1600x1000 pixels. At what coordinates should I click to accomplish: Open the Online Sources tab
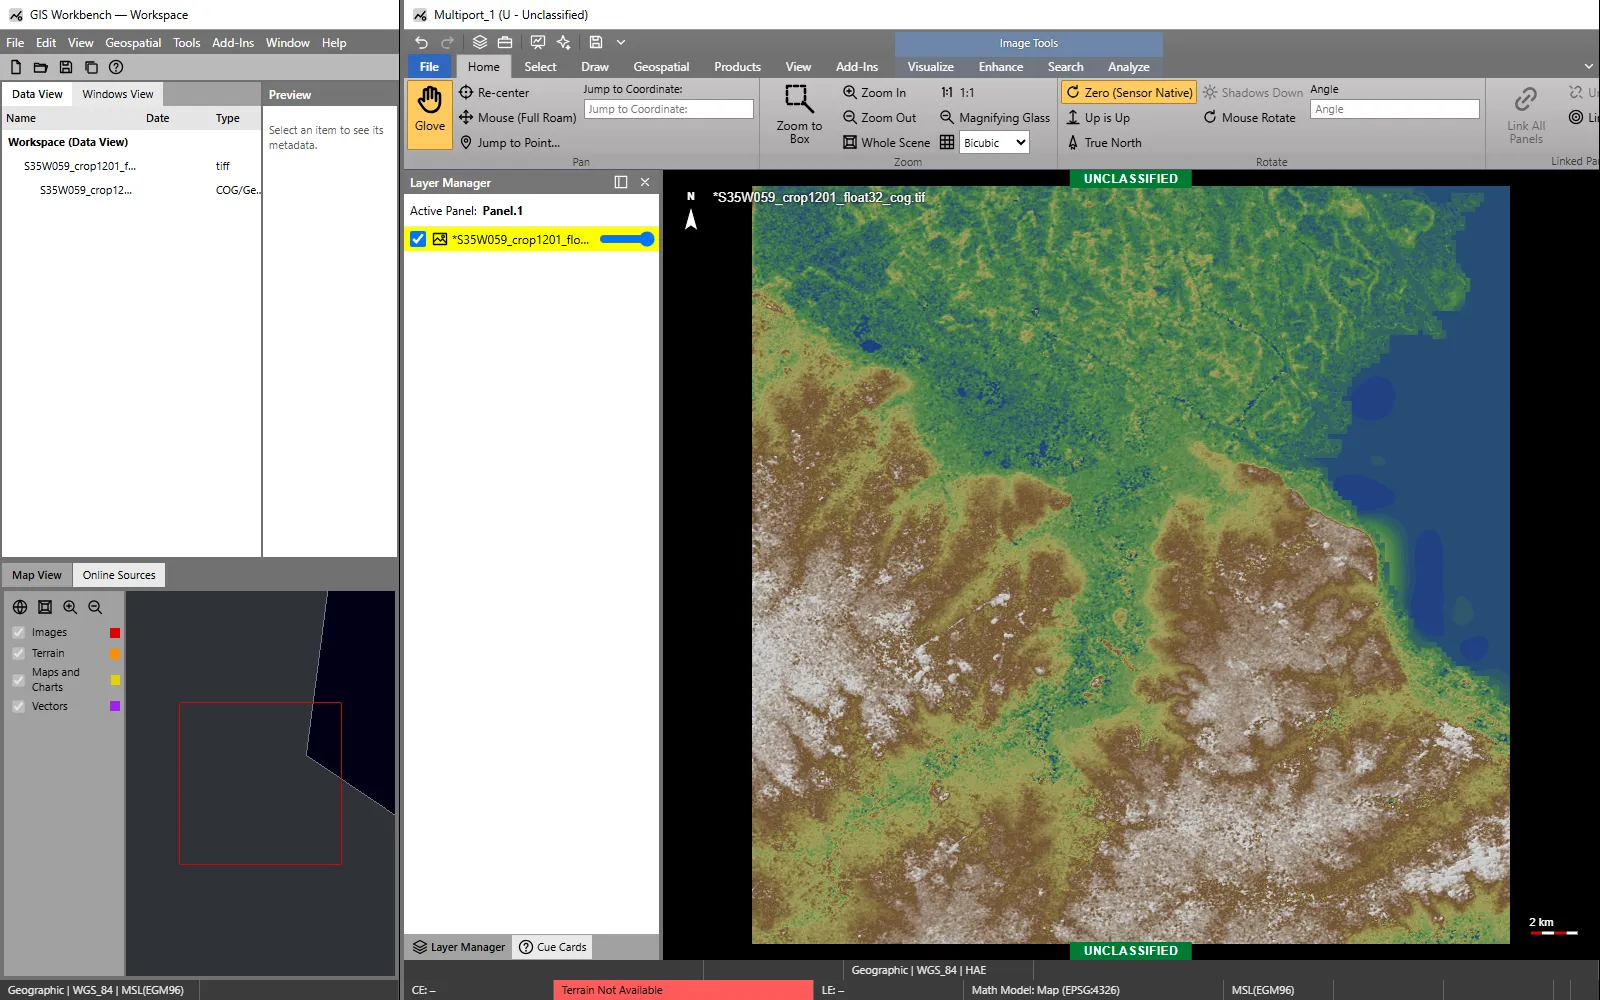(x=119, y=575)
